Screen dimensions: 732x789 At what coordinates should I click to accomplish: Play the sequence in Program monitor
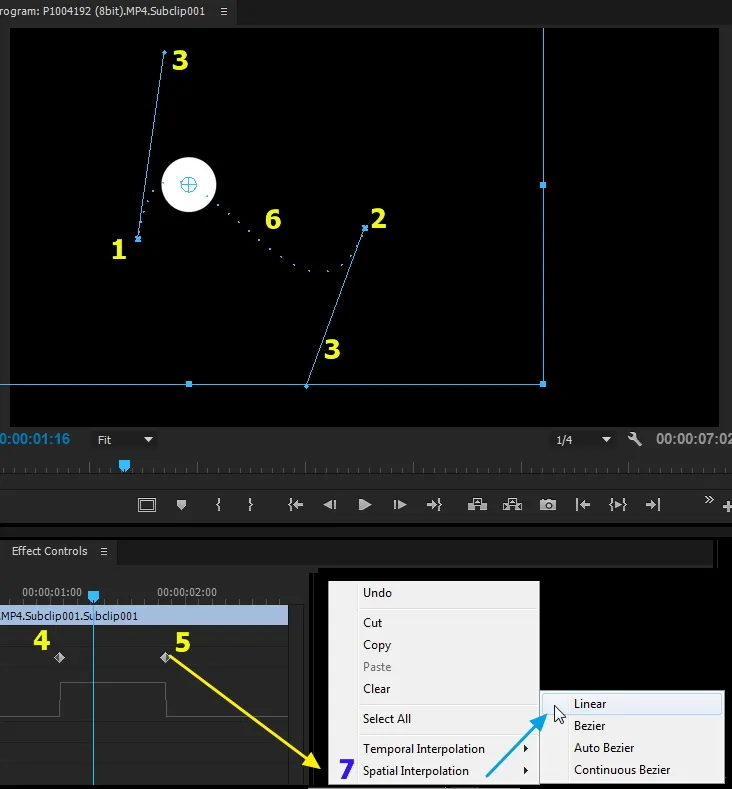click(365, 505)
